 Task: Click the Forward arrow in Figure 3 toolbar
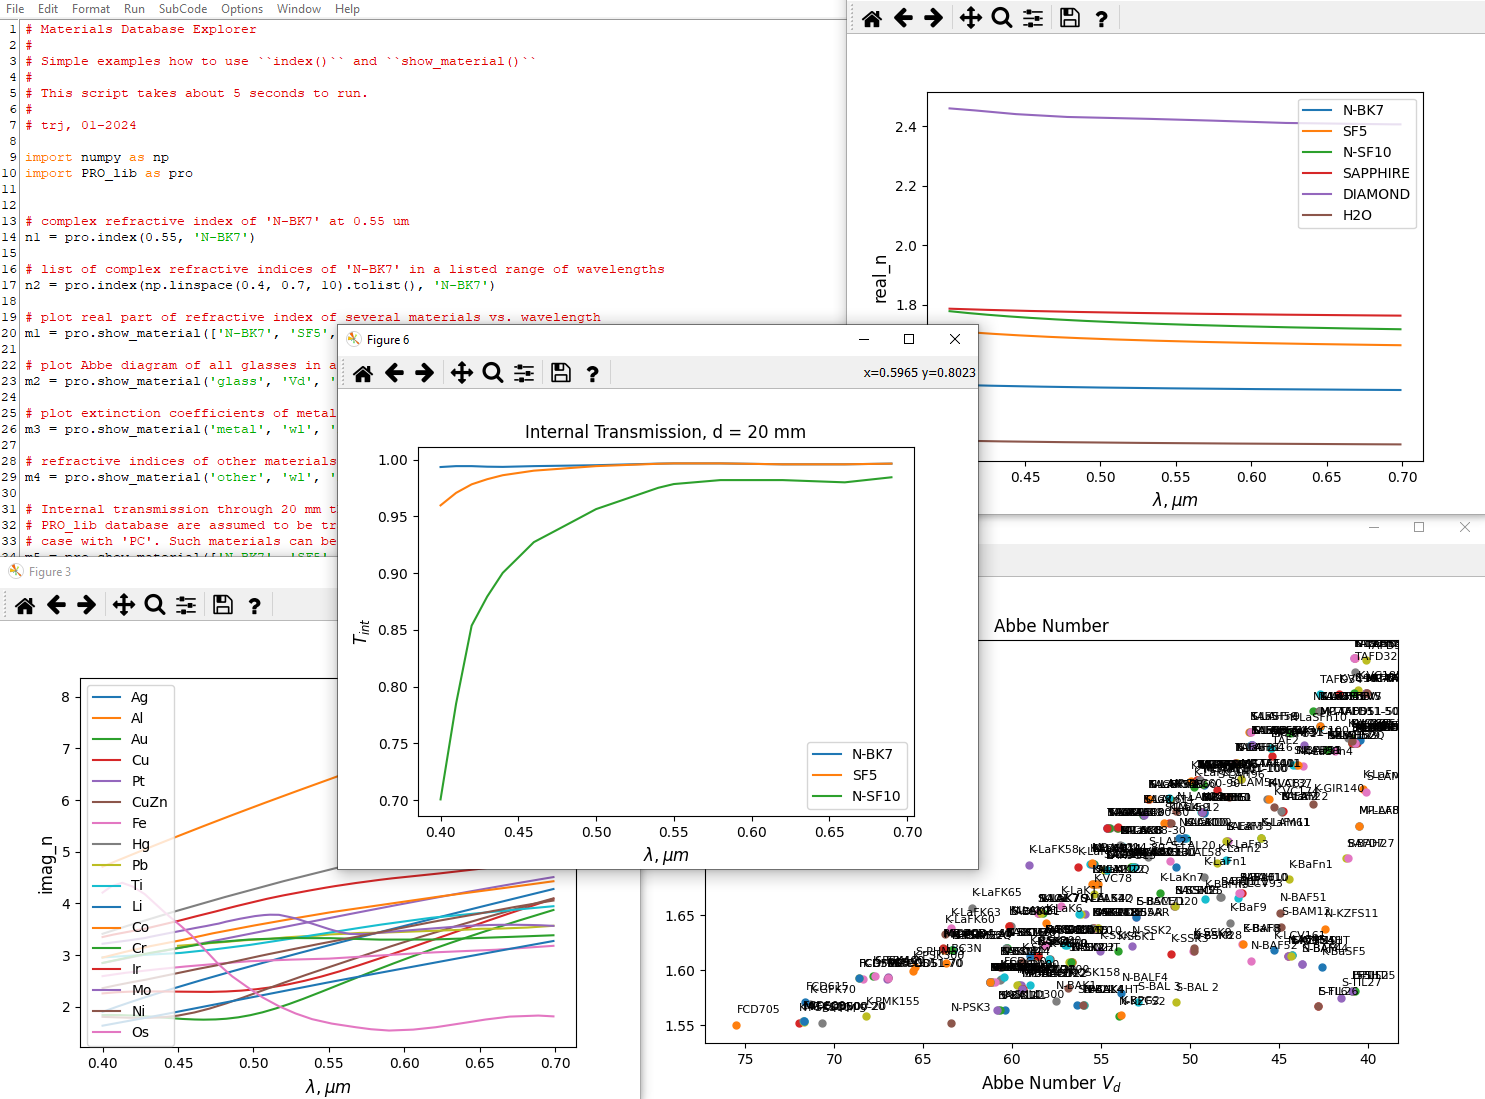[87, 605]
